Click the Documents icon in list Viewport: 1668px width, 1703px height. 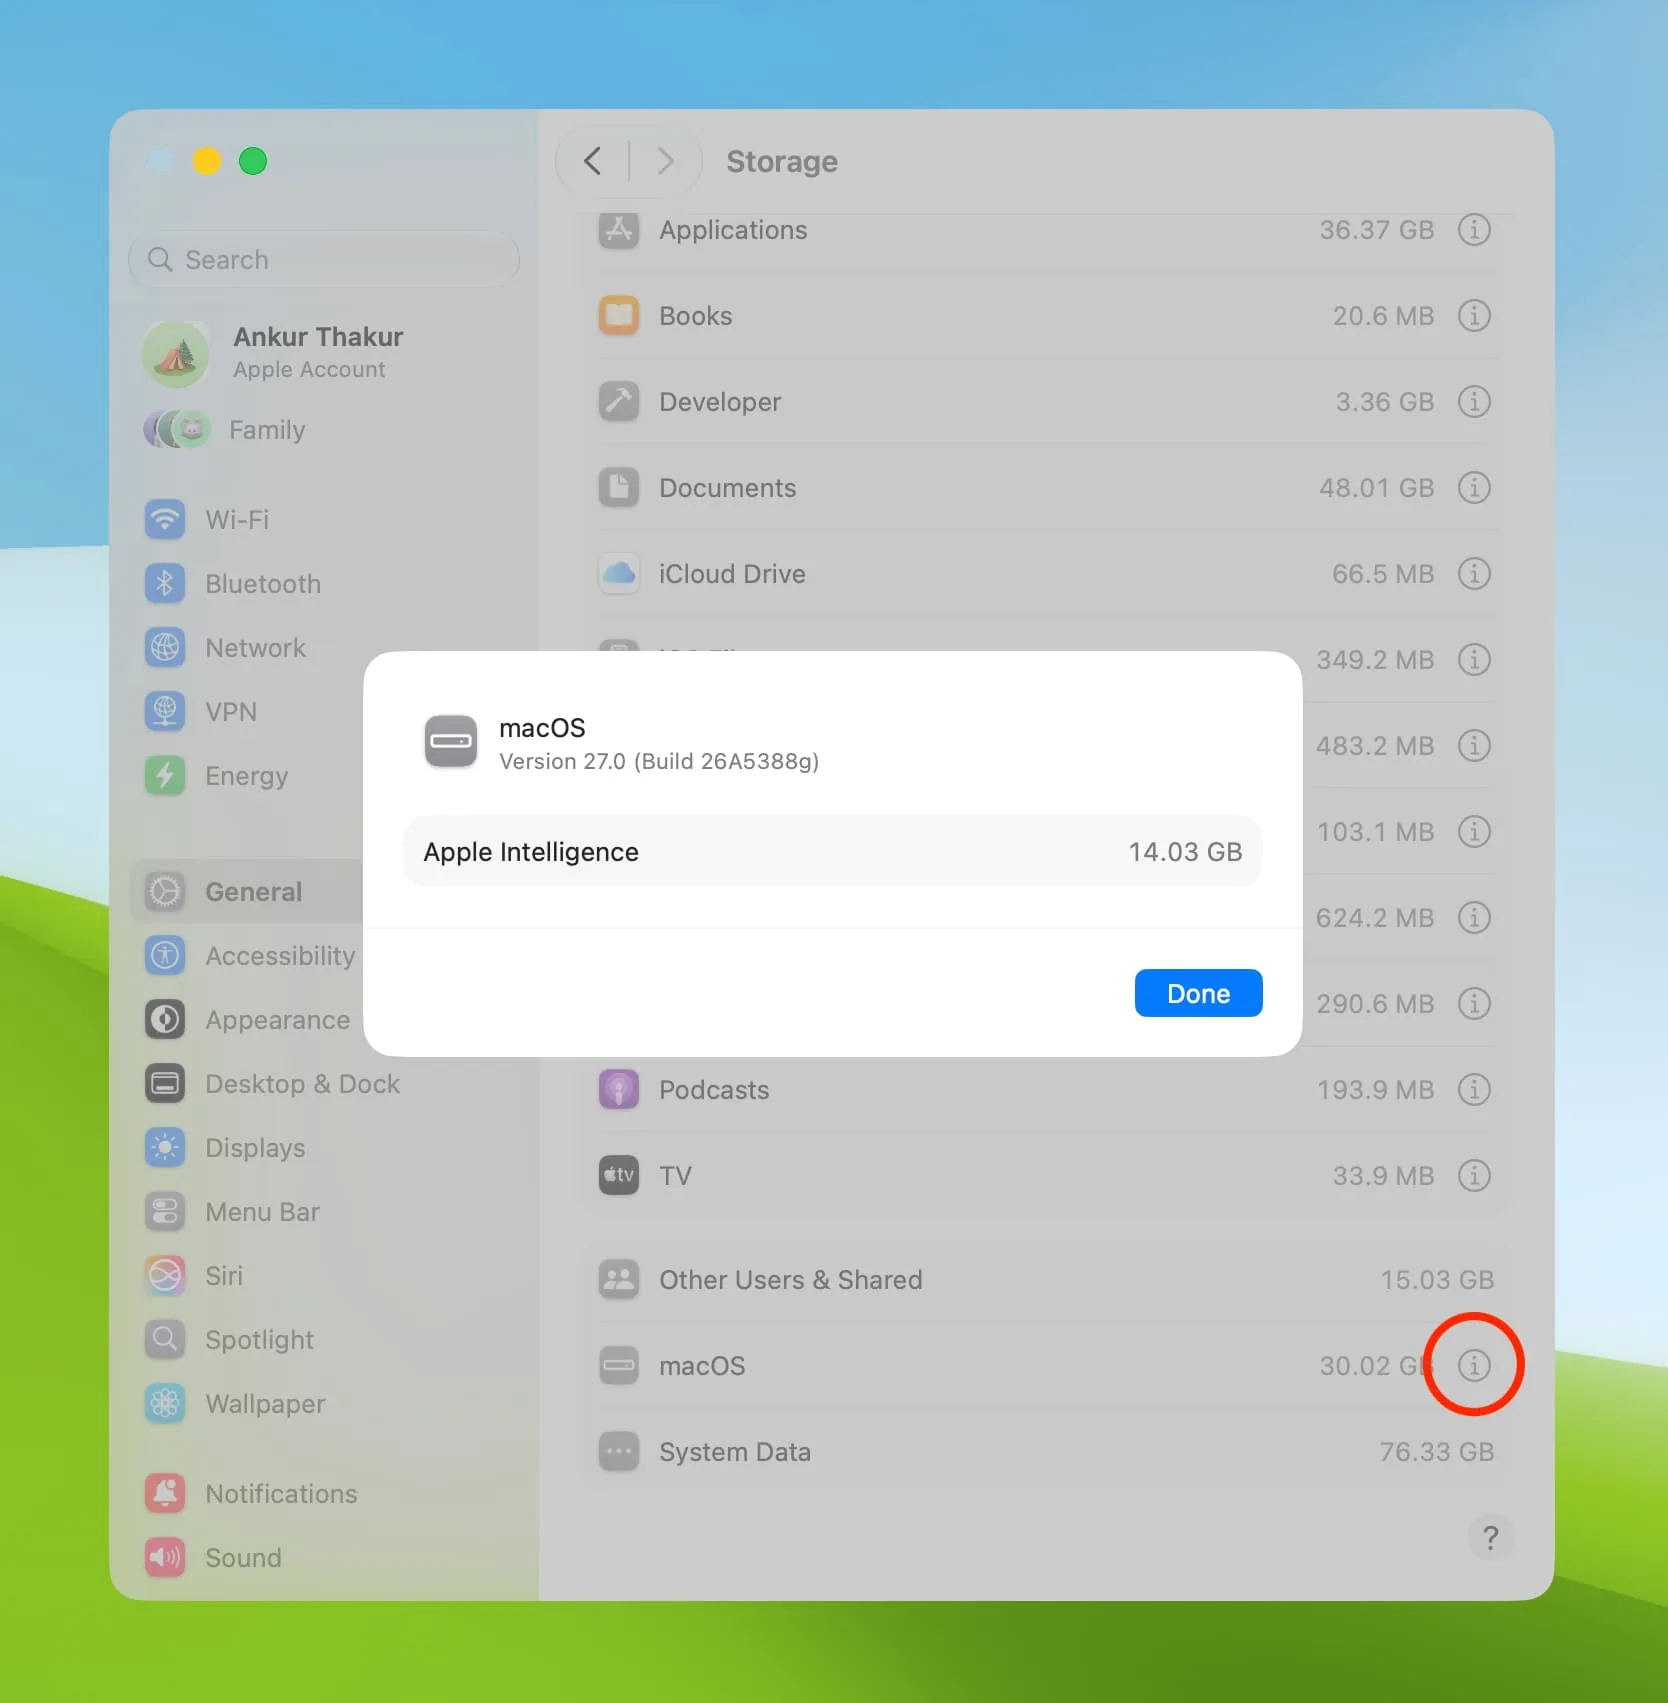click(x=619, y=488)
